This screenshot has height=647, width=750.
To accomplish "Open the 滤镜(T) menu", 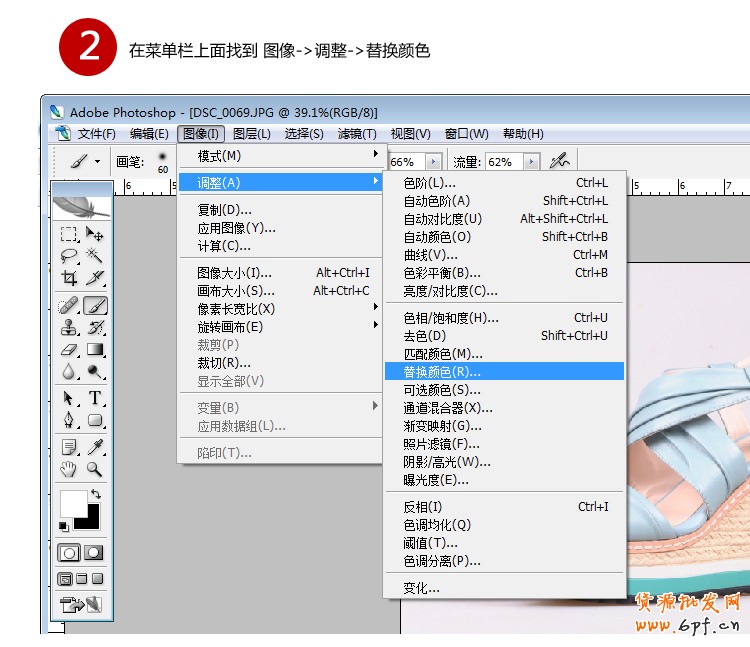I will (x=357, y=134).
